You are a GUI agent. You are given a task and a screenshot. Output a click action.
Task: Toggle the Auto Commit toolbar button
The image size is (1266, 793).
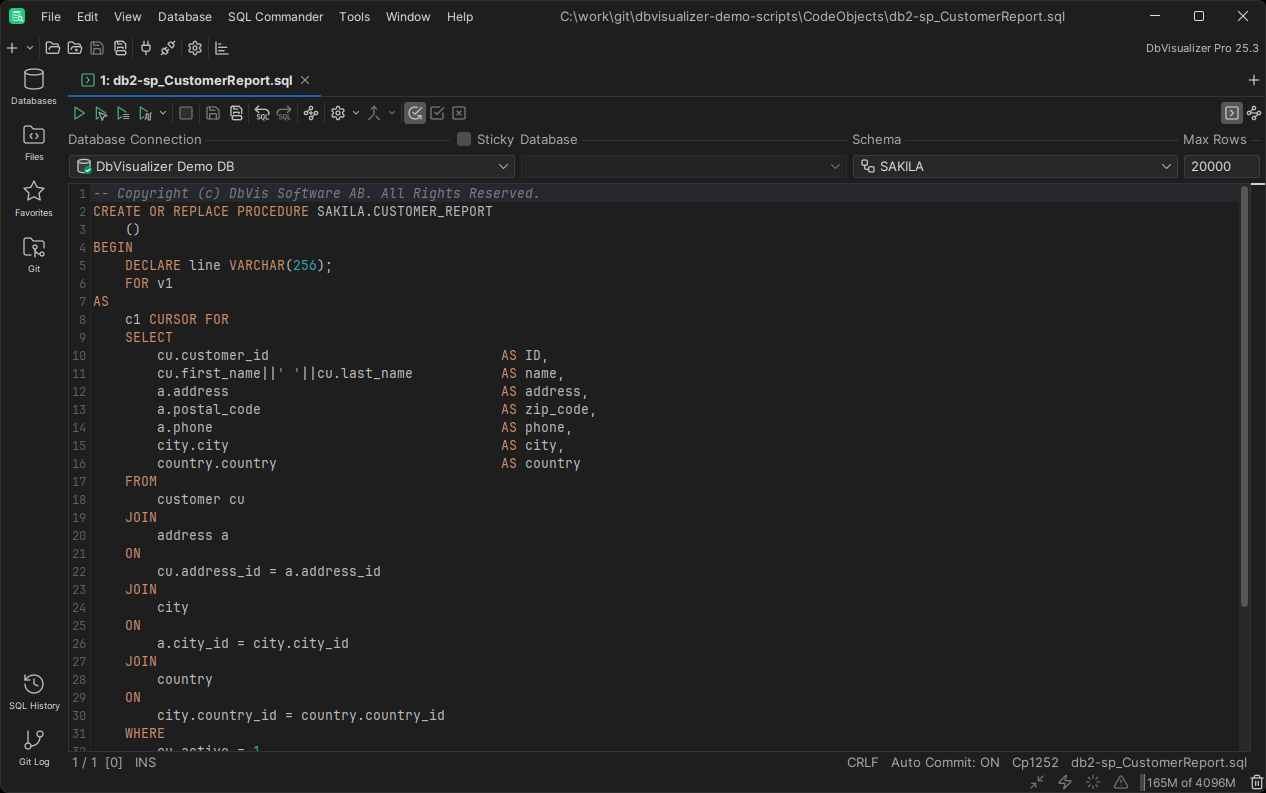(x=414, y=113)
